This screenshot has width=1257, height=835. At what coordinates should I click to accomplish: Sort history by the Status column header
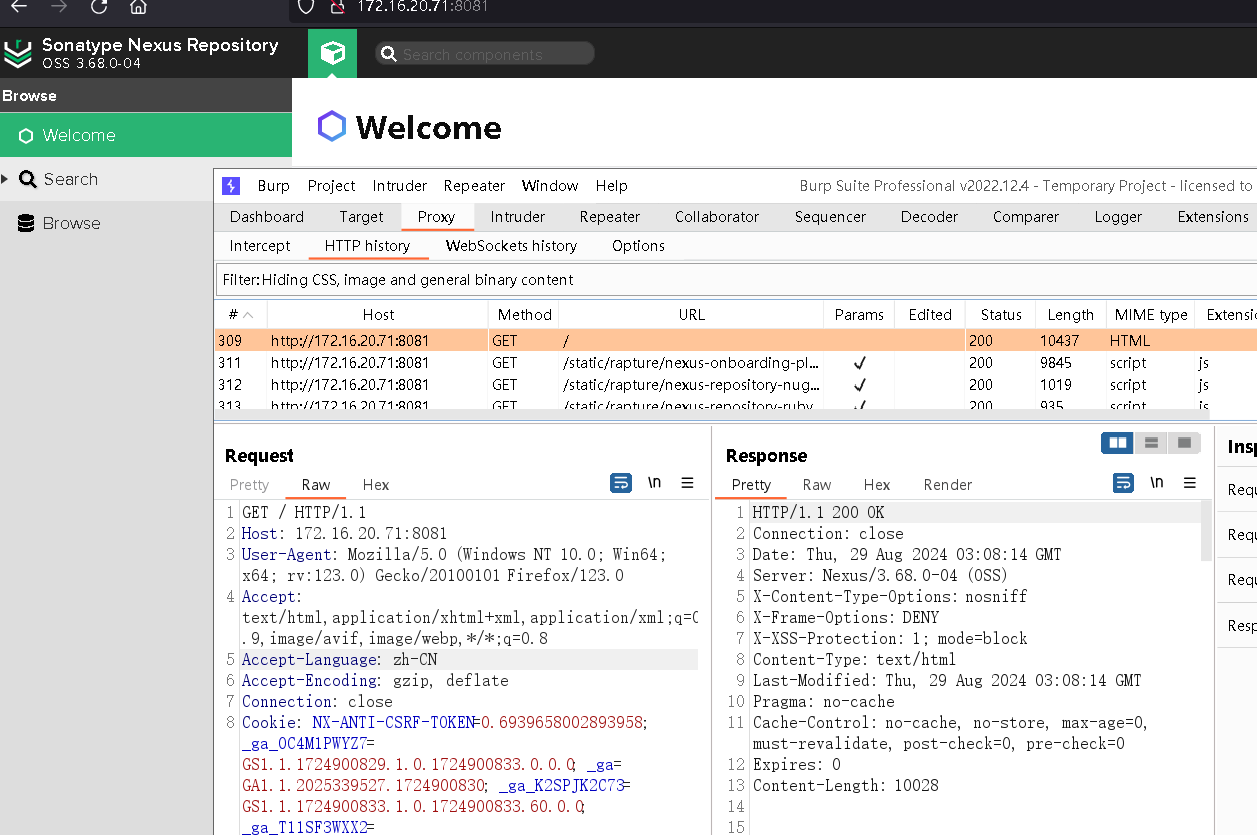(x=1001, y=314)
